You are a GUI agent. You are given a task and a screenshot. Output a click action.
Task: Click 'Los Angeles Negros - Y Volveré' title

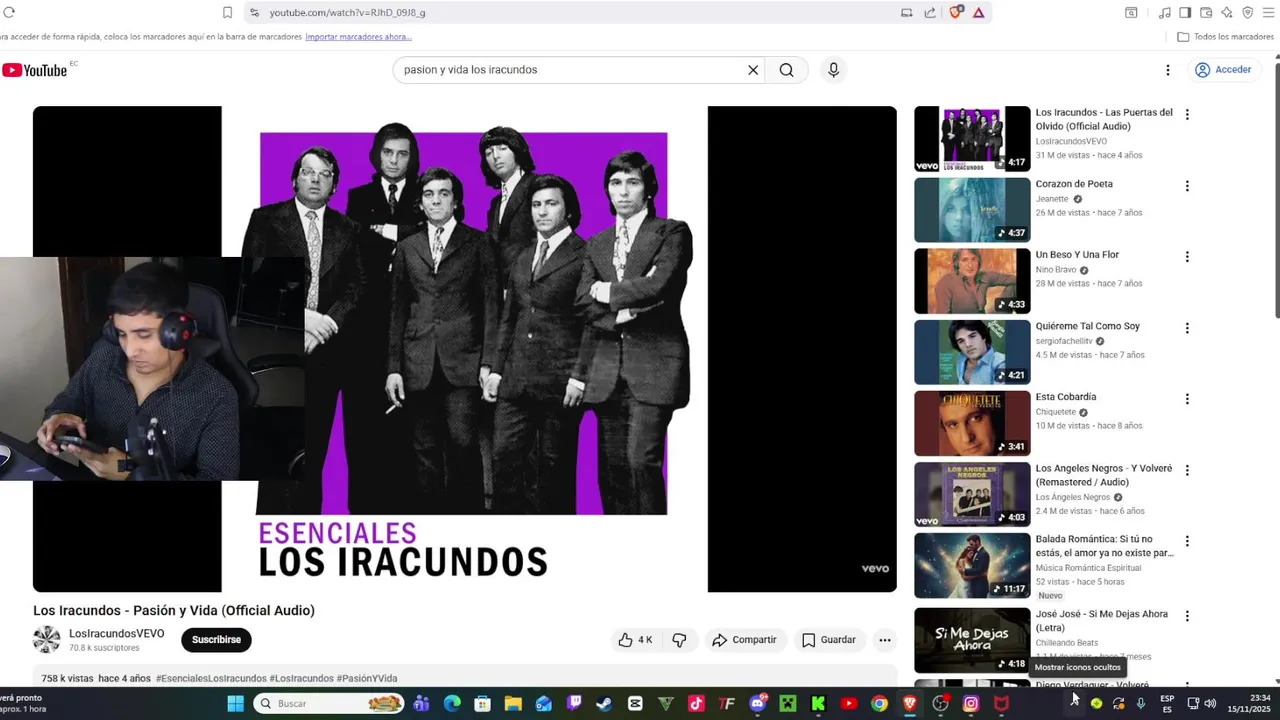[x=1104, y=475]
